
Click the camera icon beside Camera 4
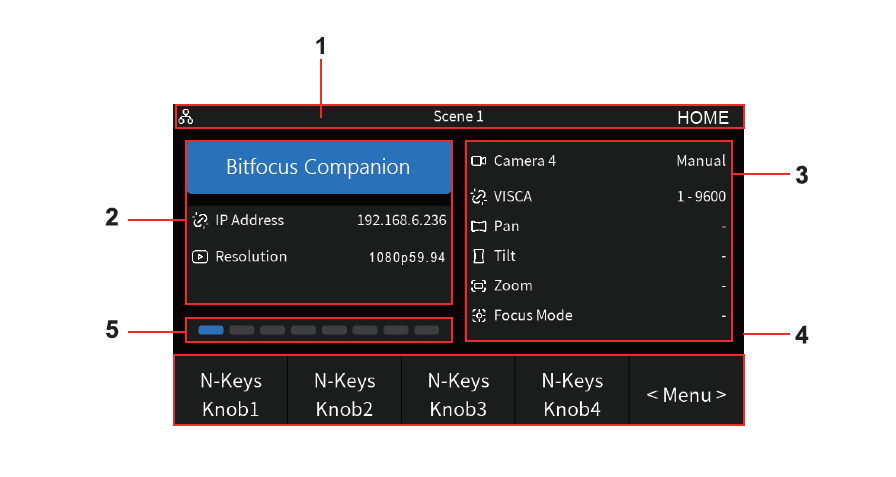tap(478, 161)
